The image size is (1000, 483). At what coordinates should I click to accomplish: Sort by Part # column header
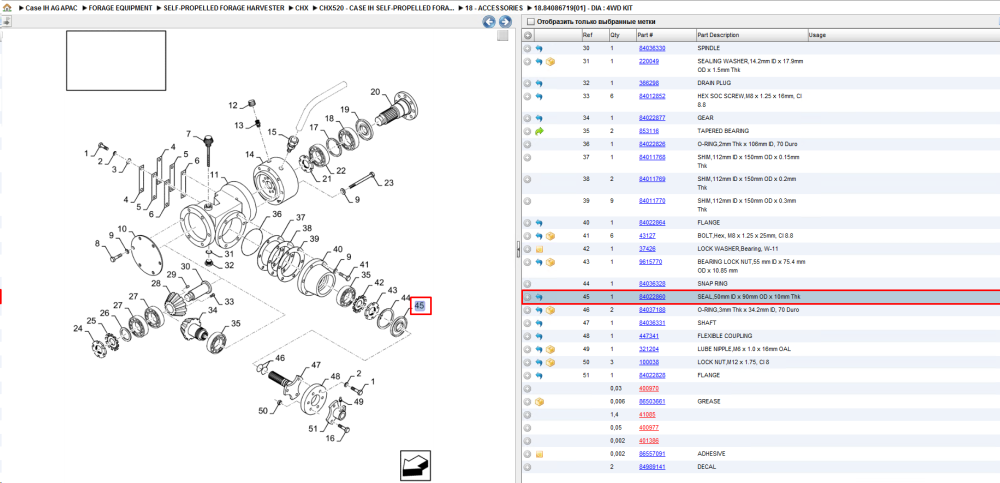(665, 36)
